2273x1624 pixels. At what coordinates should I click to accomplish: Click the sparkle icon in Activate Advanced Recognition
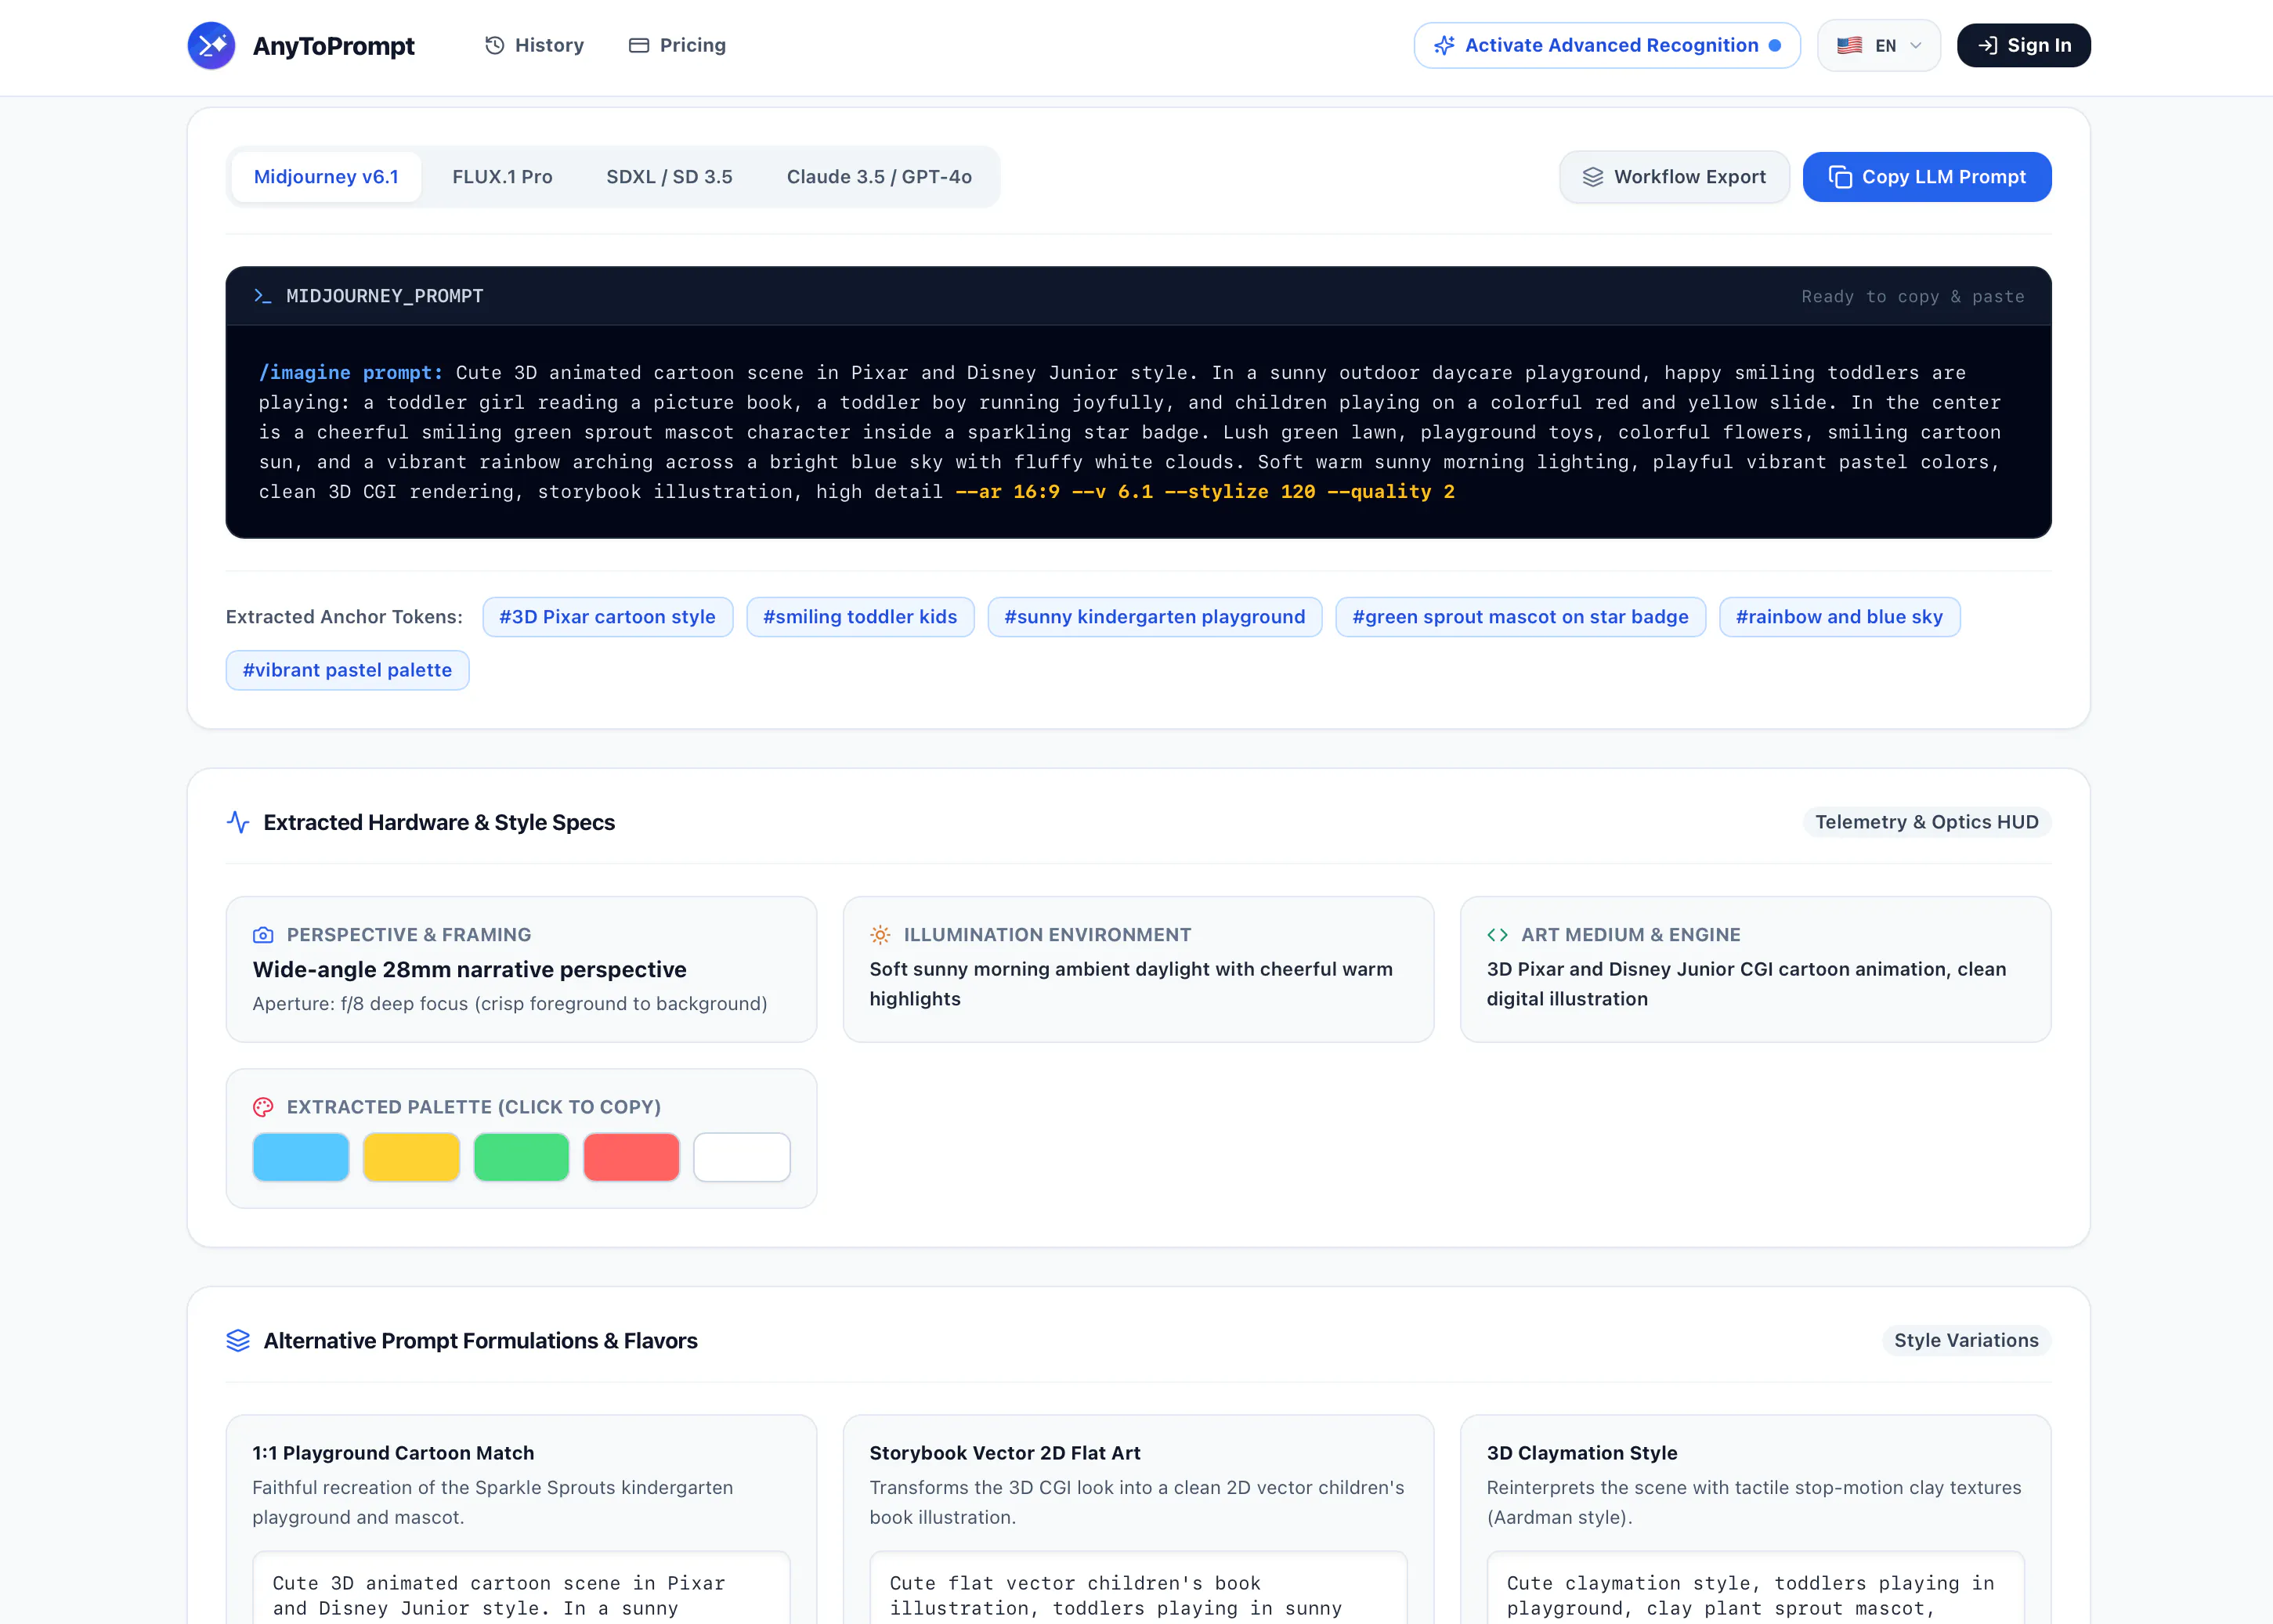tap(1444, 45)
